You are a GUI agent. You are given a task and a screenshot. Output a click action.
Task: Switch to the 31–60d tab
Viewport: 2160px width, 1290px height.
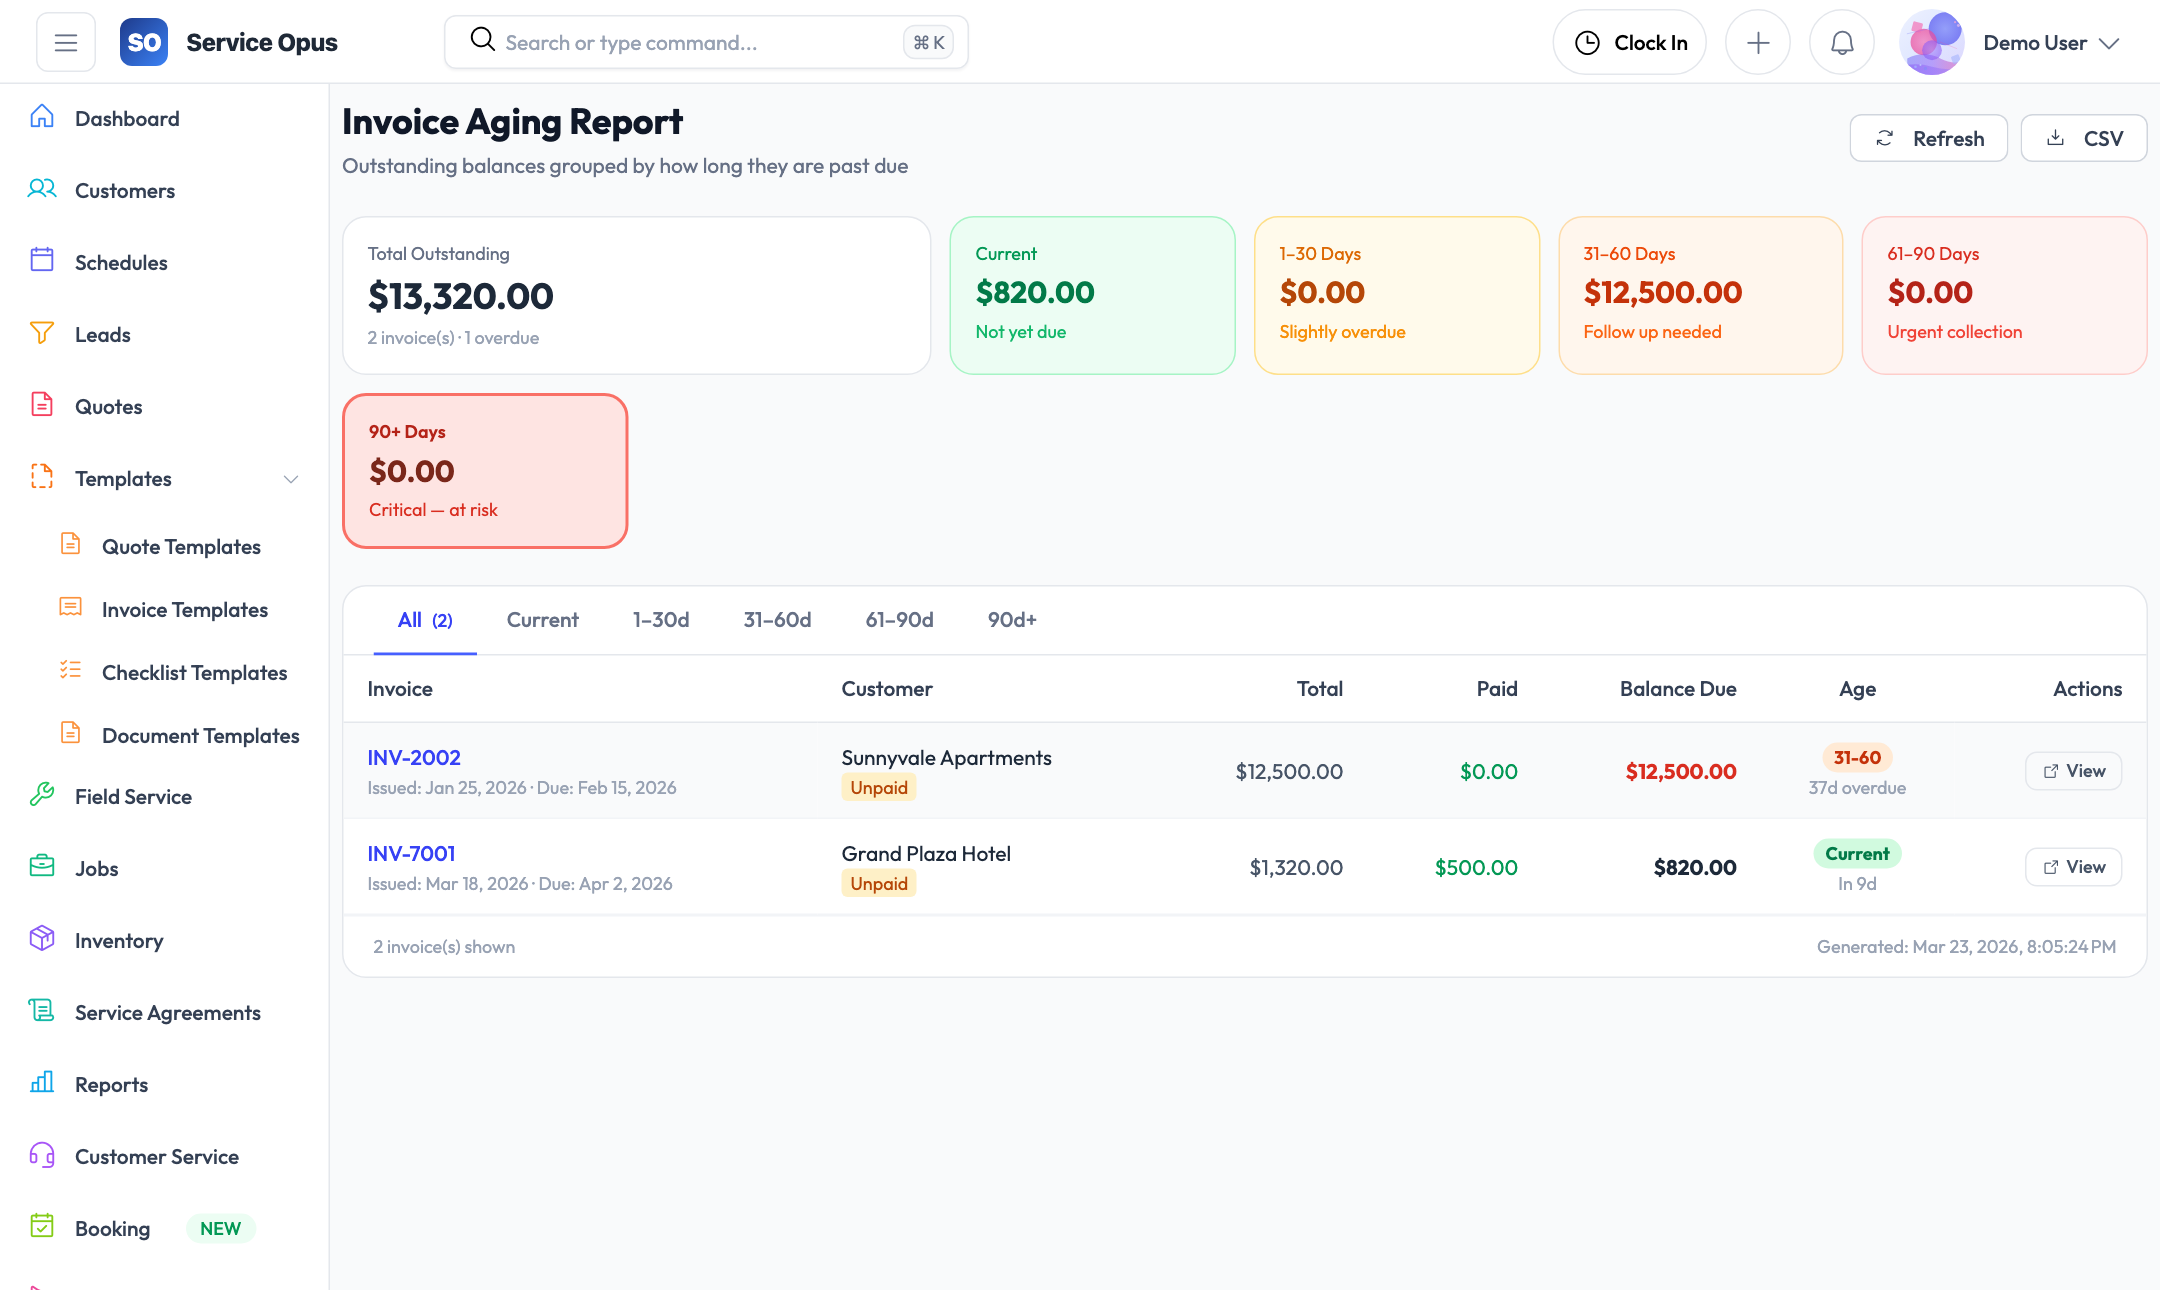tap(777, 620)
